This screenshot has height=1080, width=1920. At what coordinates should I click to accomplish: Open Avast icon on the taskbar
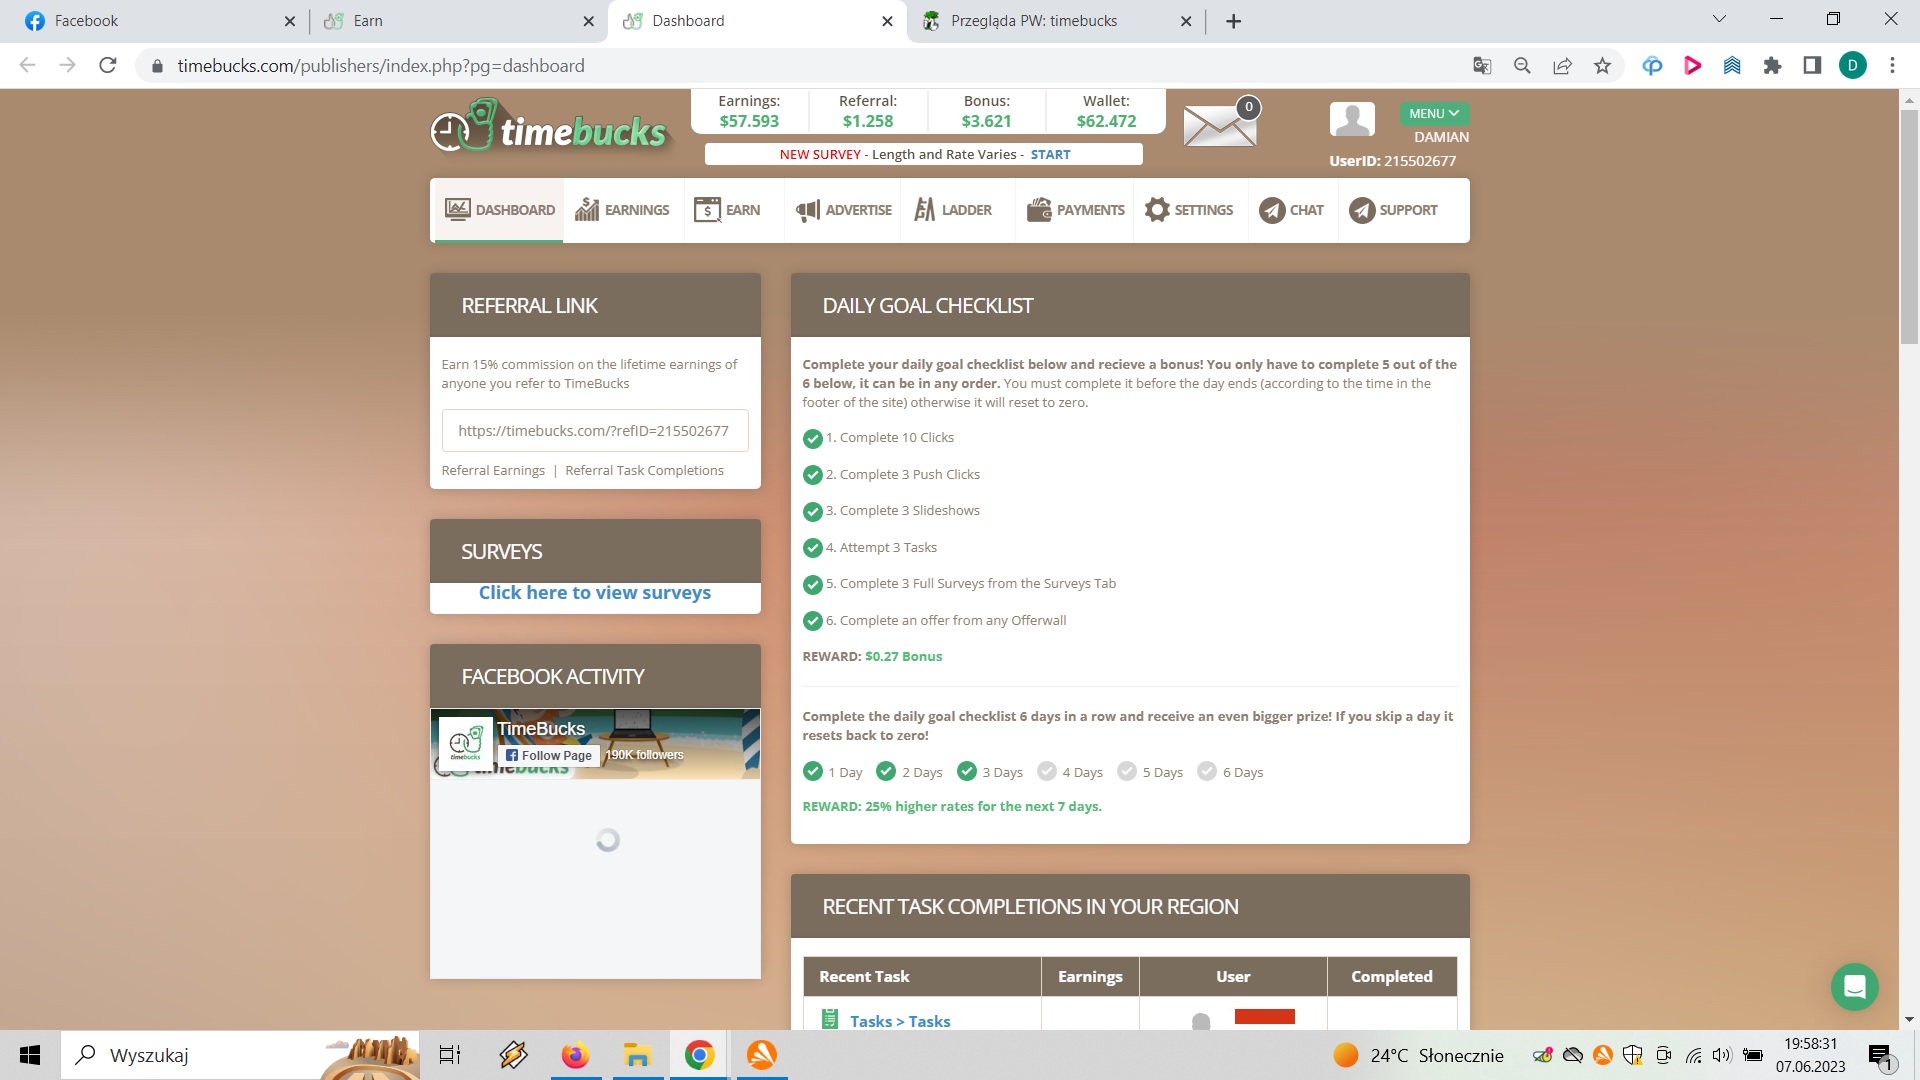click(762, 1055)
